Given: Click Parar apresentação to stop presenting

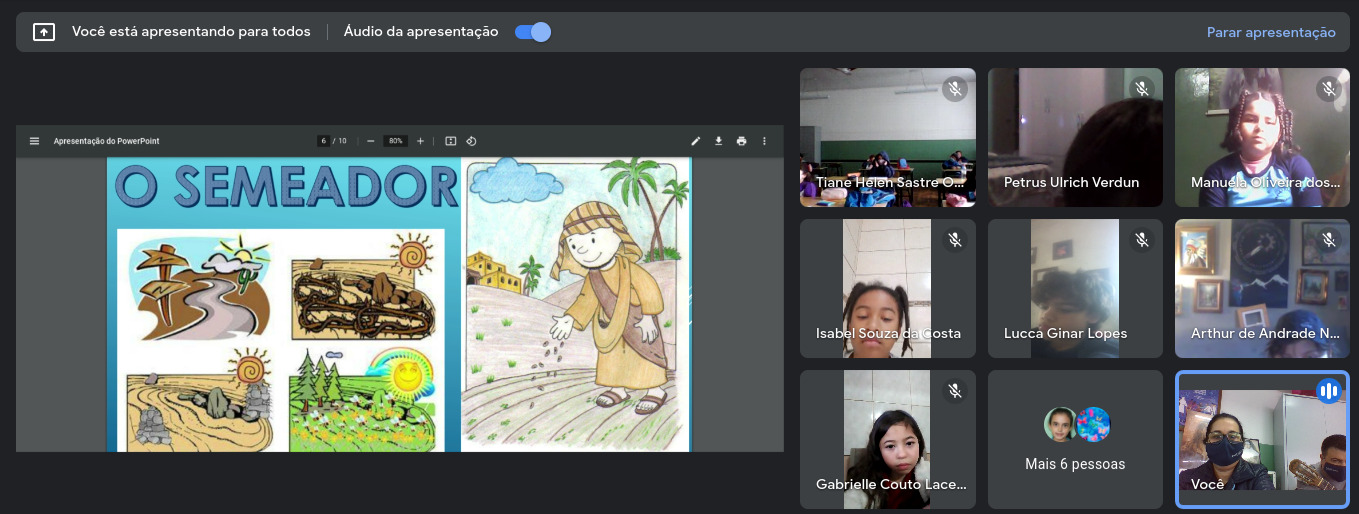Looking at the screenshot, I should (x=1270, y=32).
